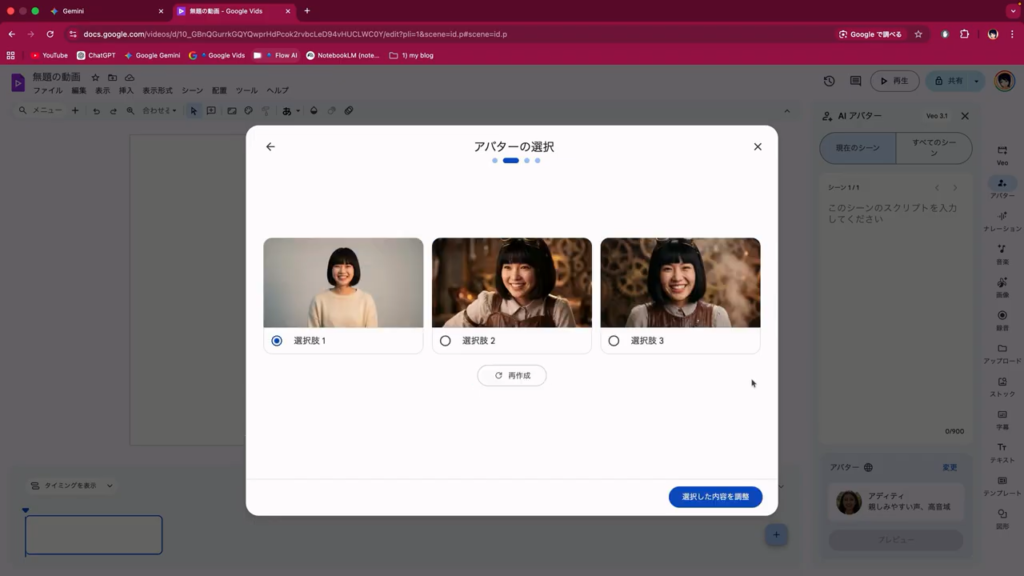Image resolution: width=1024 pixels, height=576 pixels.
Task: Click the 選択肢 2 avatar thumbnail image
Action: pyautogui.click(x=511, y=283)
